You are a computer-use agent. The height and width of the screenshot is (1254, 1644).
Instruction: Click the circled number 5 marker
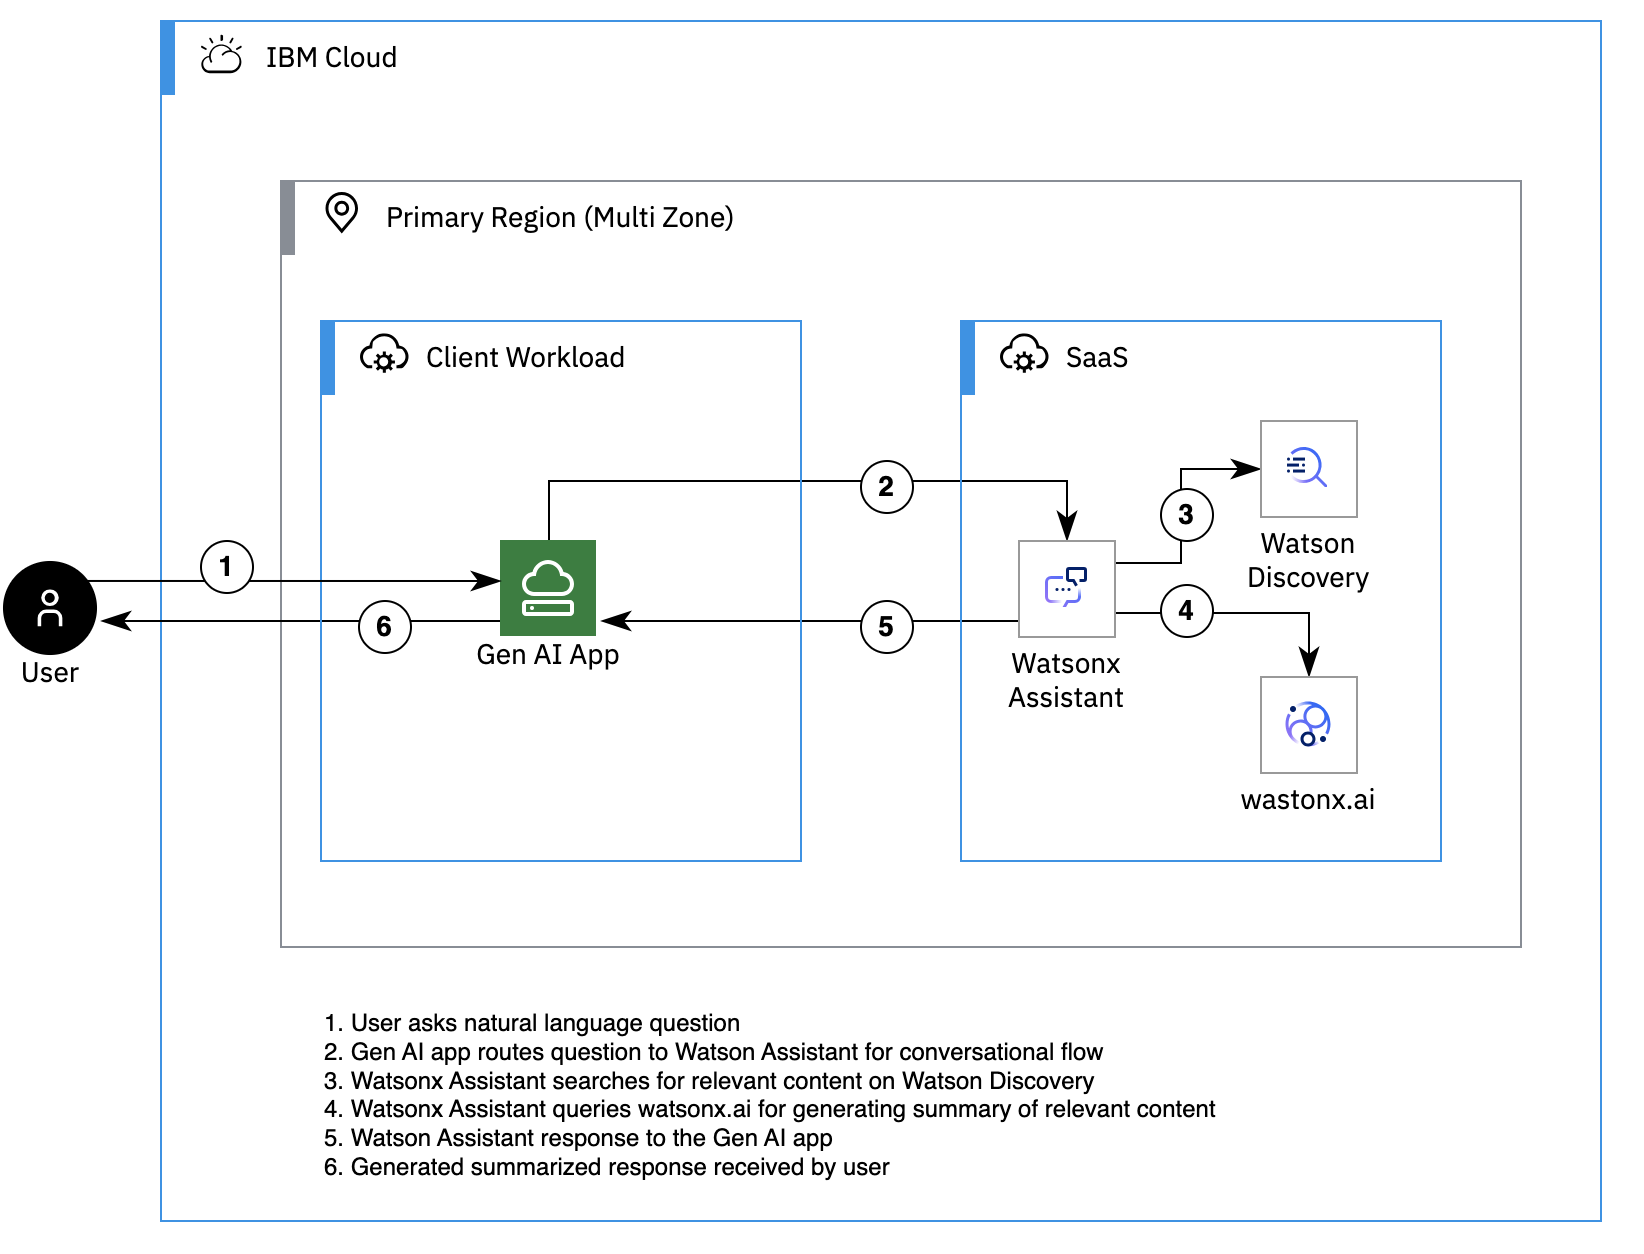[886, 627]
